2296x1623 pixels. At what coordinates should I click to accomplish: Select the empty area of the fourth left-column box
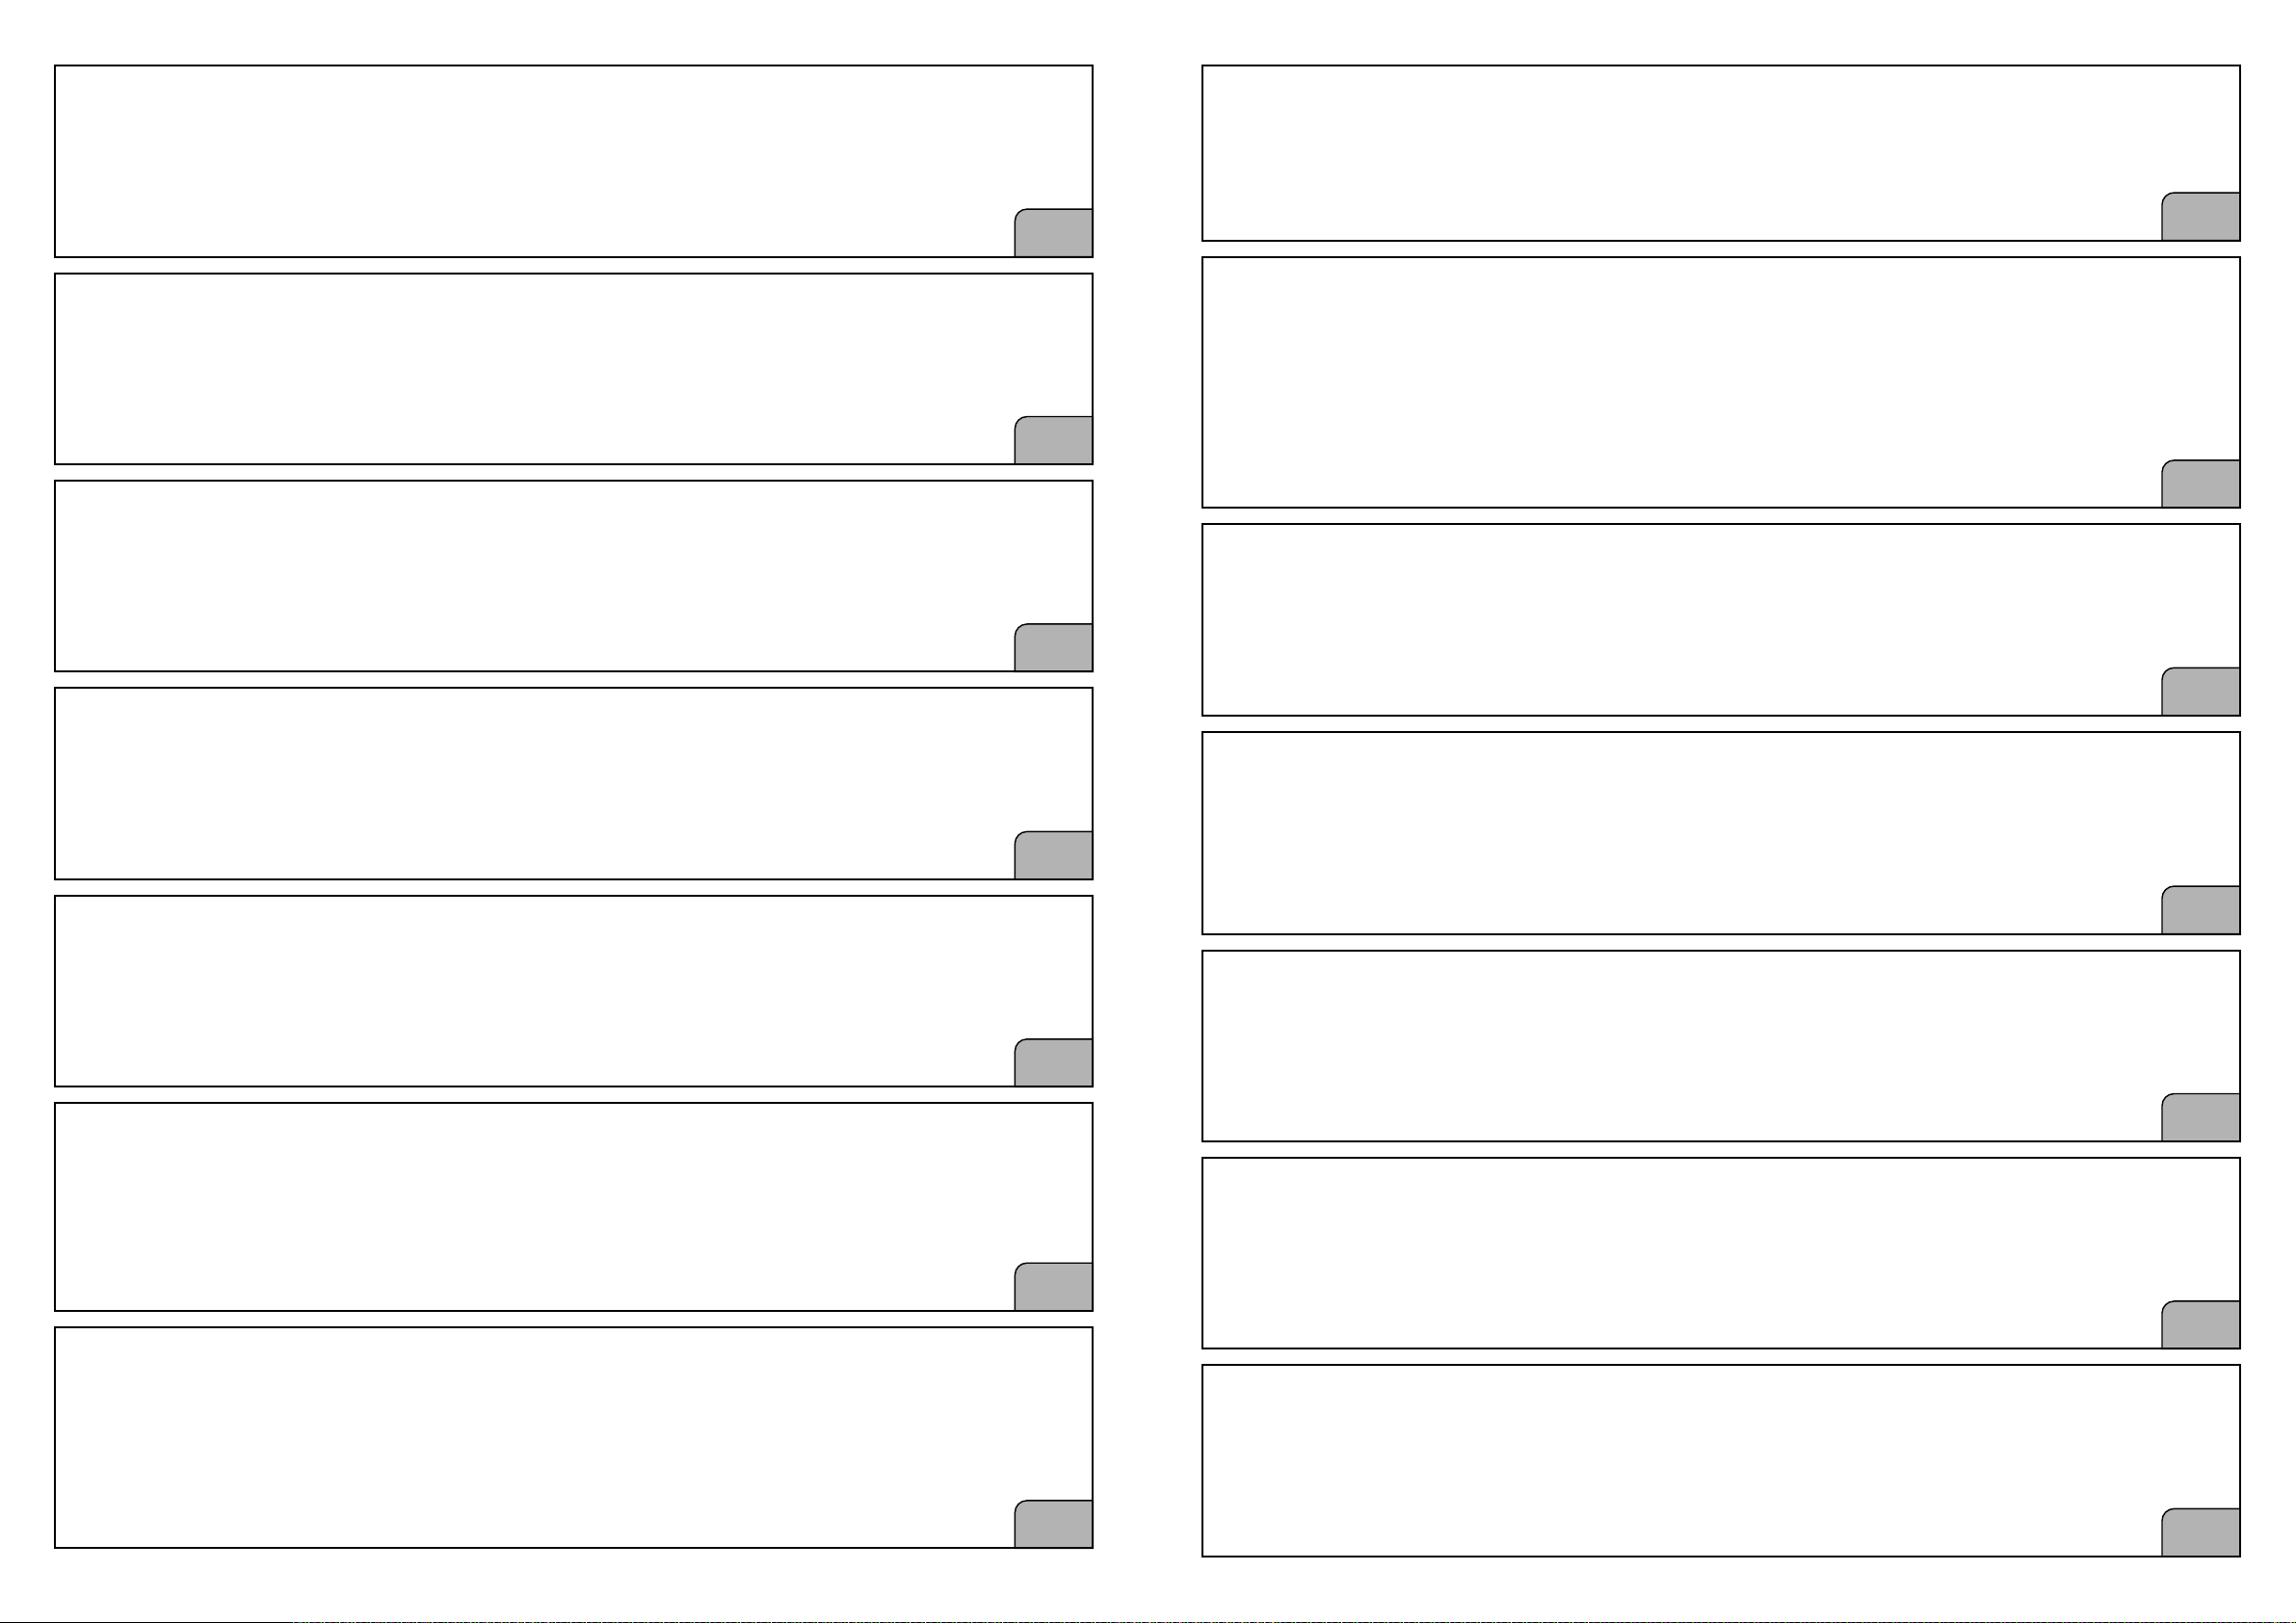click(573, 783)
